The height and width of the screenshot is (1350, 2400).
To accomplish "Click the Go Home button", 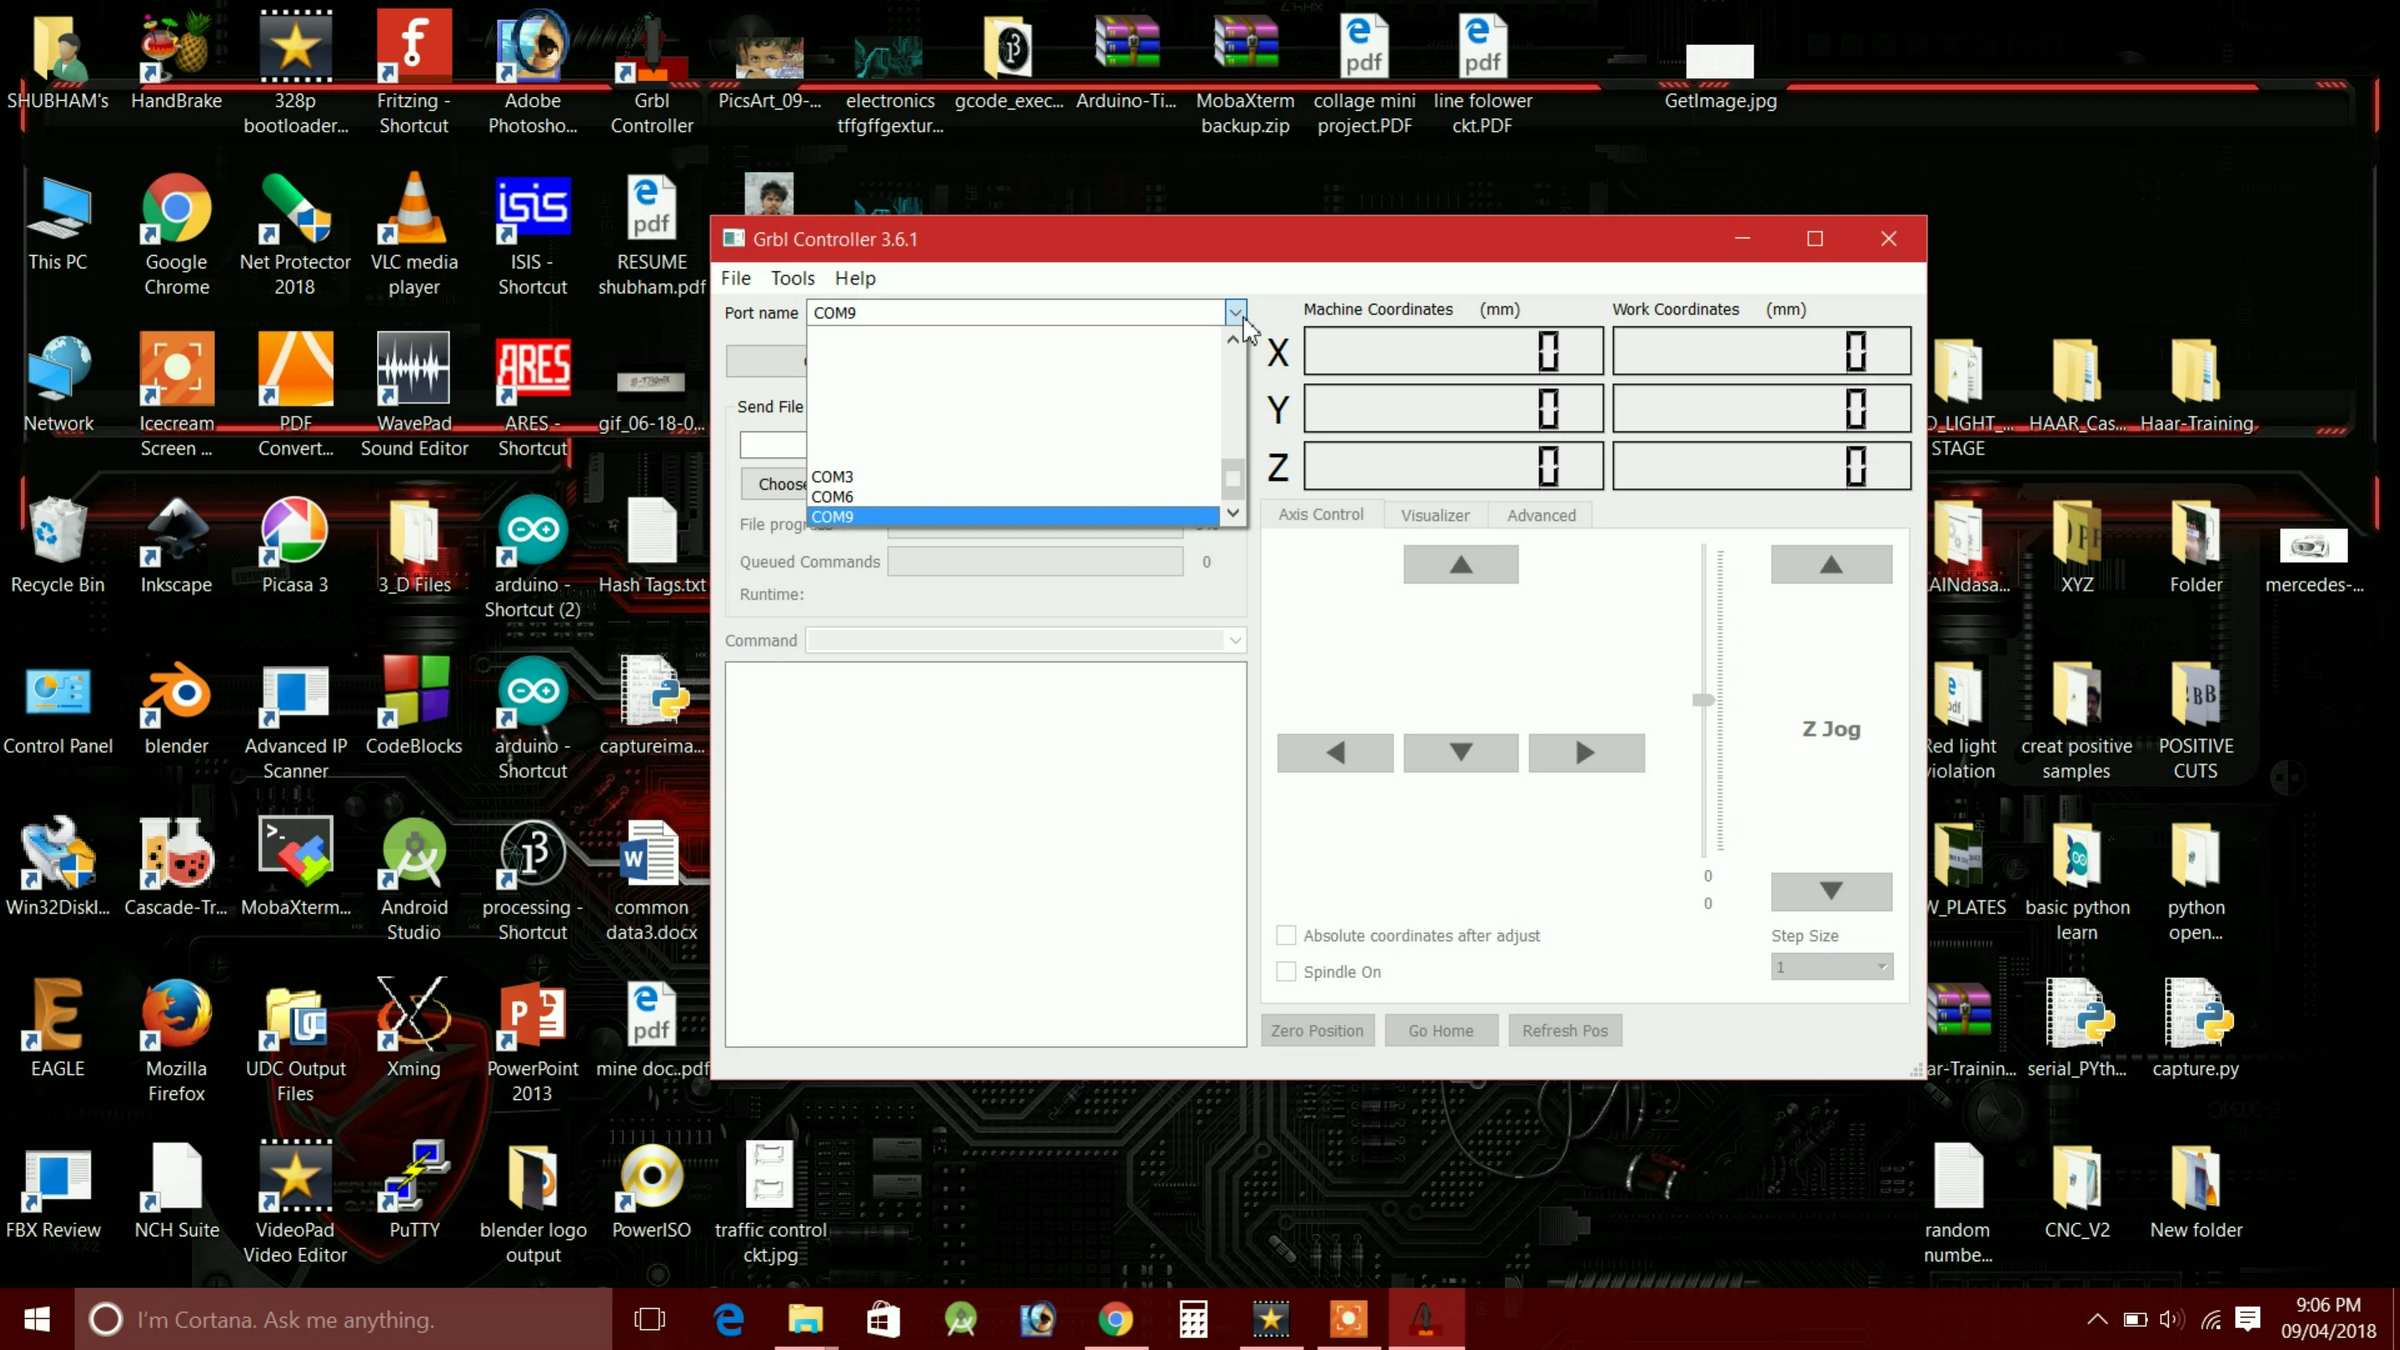I will 1440,1030.
